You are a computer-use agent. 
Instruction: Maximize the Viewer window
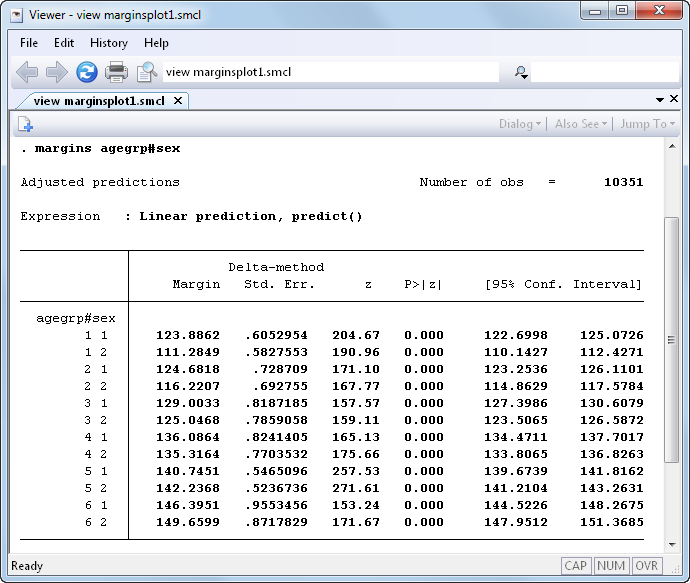[622, 11]
